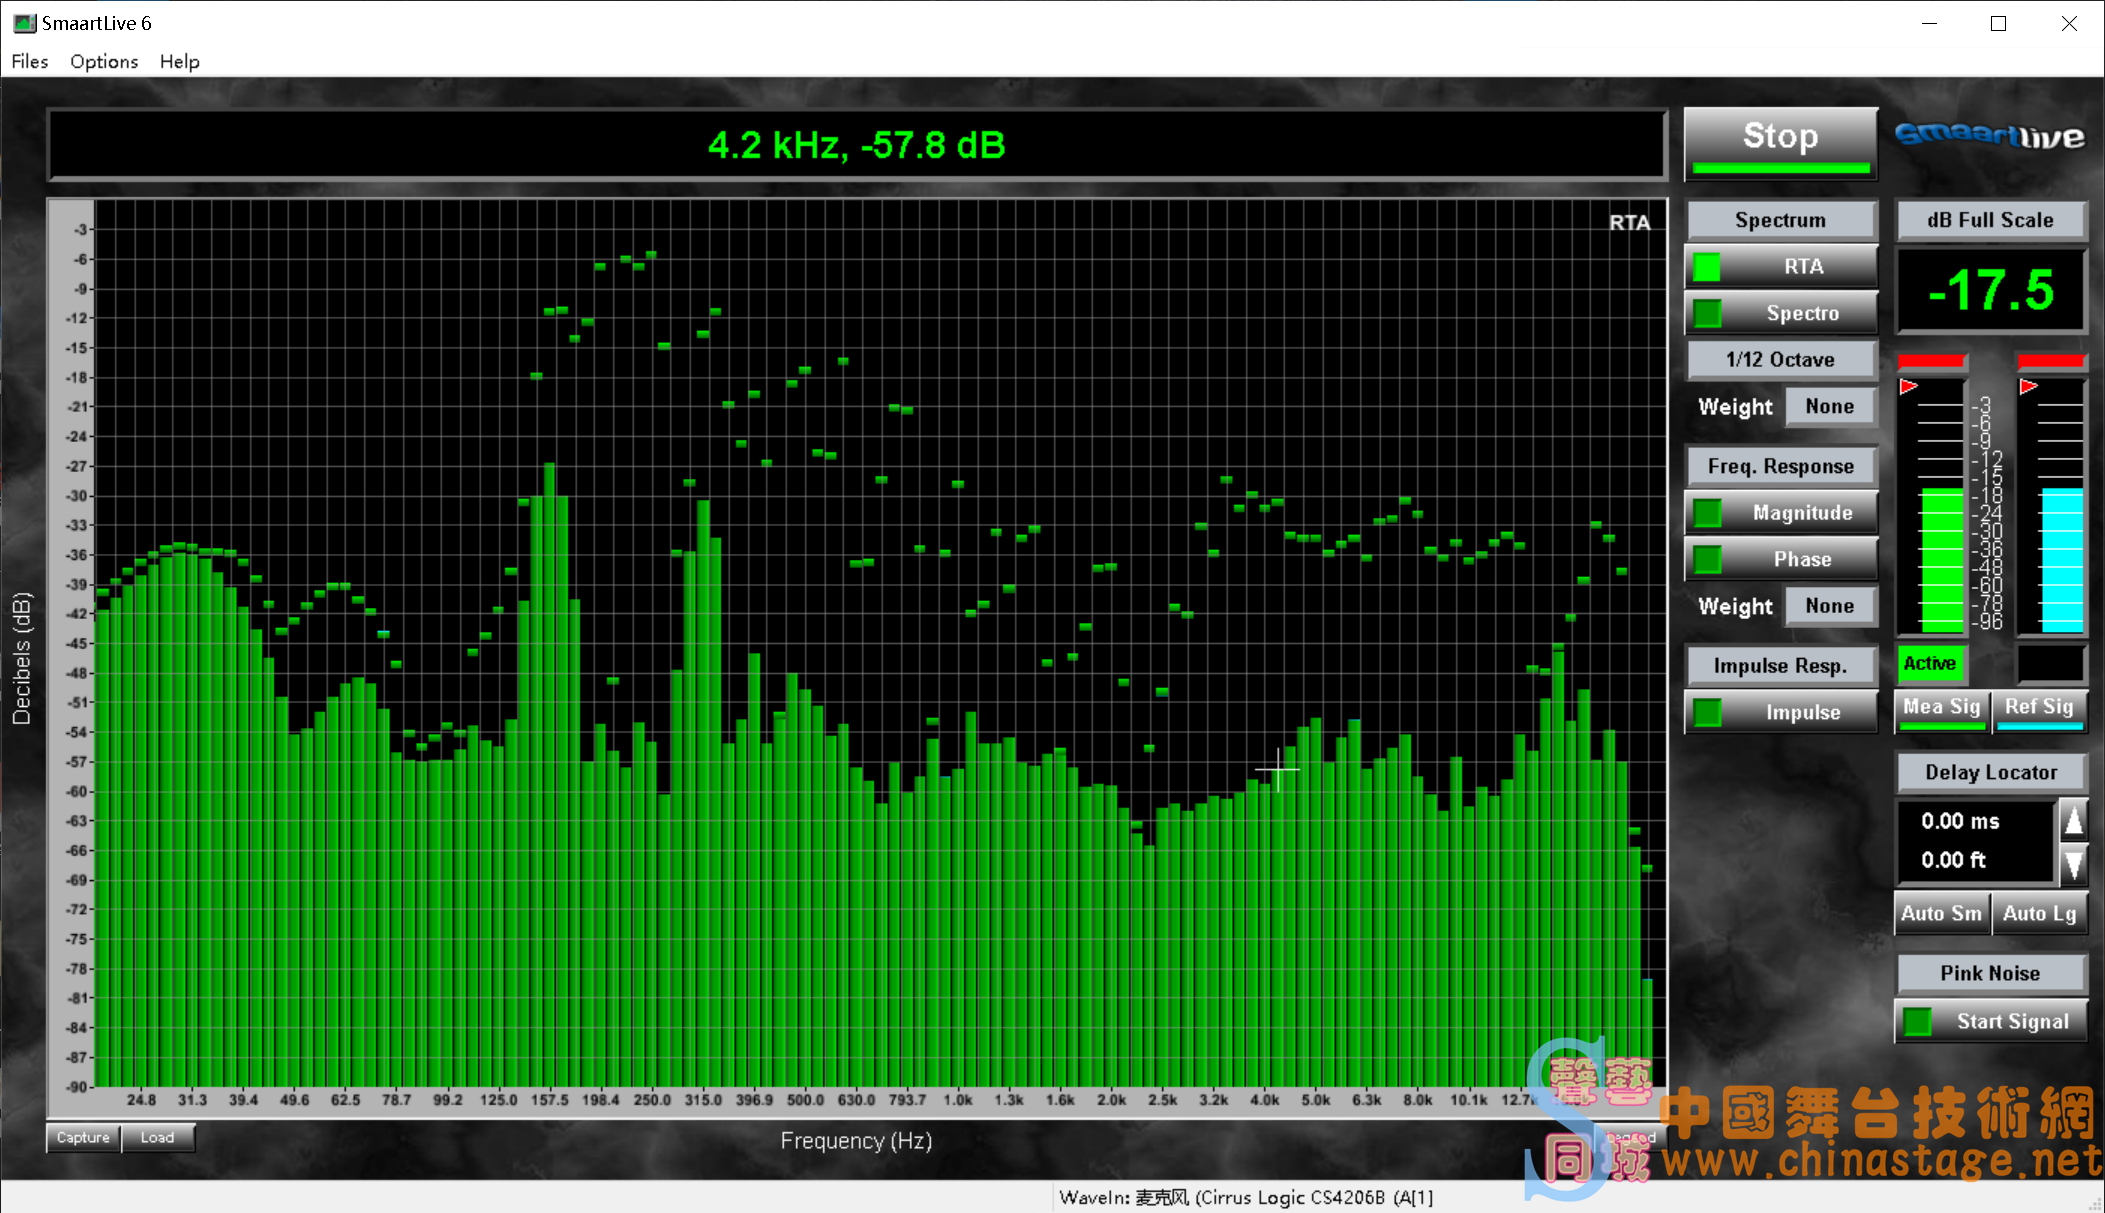Click the Capture button below the graph

83,1138
